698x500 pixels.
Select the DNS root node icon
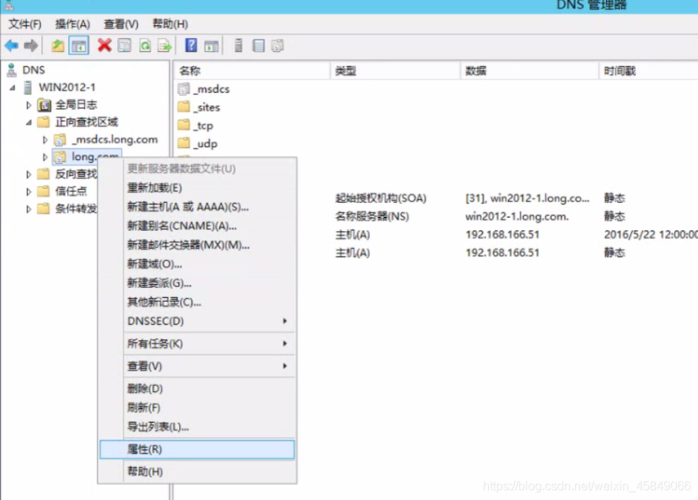coord(12,70)
